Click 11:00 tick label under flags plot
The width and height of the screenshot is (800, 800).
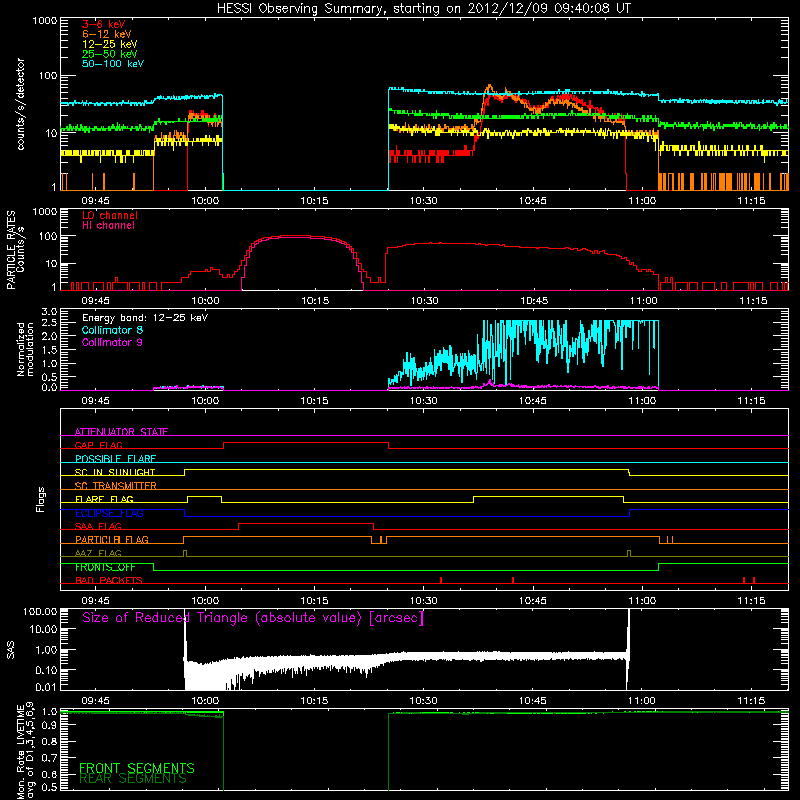[642, 601]
